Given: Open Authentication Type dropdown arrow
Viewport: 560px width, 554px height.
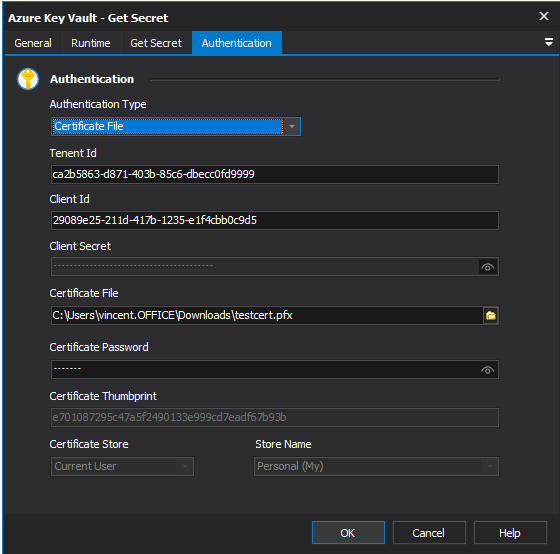Looking at the screenshot, I should (292, 126).
